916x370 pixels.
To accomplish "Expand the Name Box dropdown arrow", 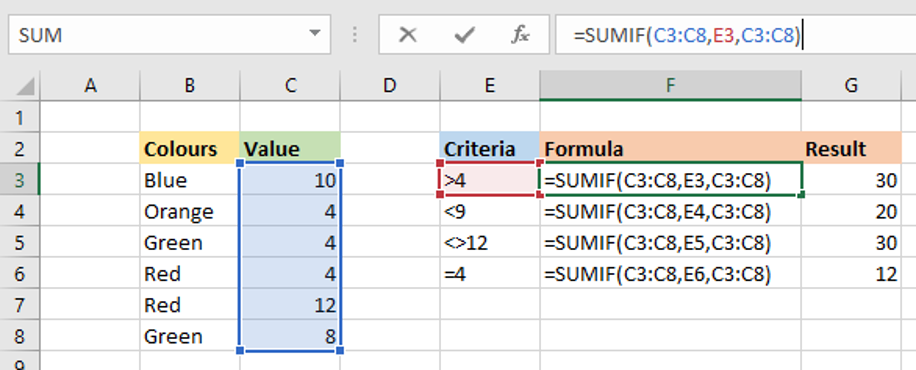I will click(314, 34).
